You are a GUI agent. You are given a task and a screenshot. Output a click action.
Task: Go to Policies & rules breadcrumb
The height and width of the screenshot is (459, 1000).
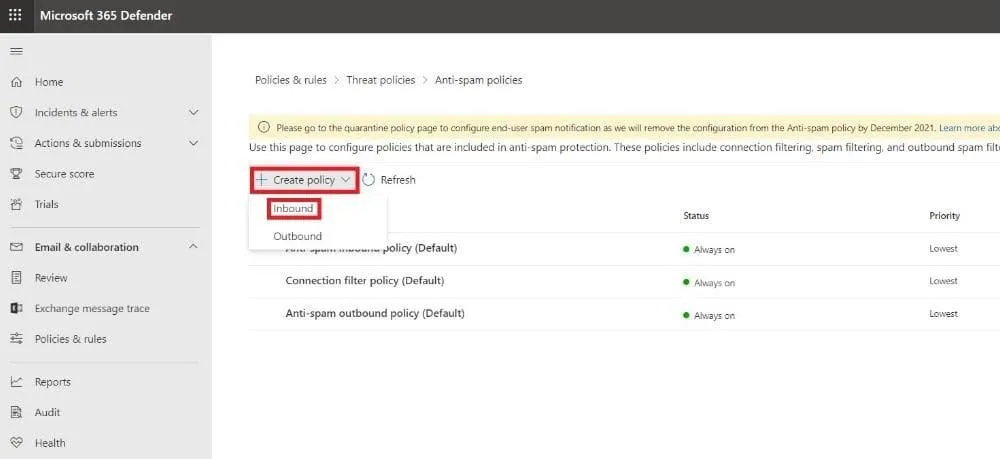(x=290, y=80)
